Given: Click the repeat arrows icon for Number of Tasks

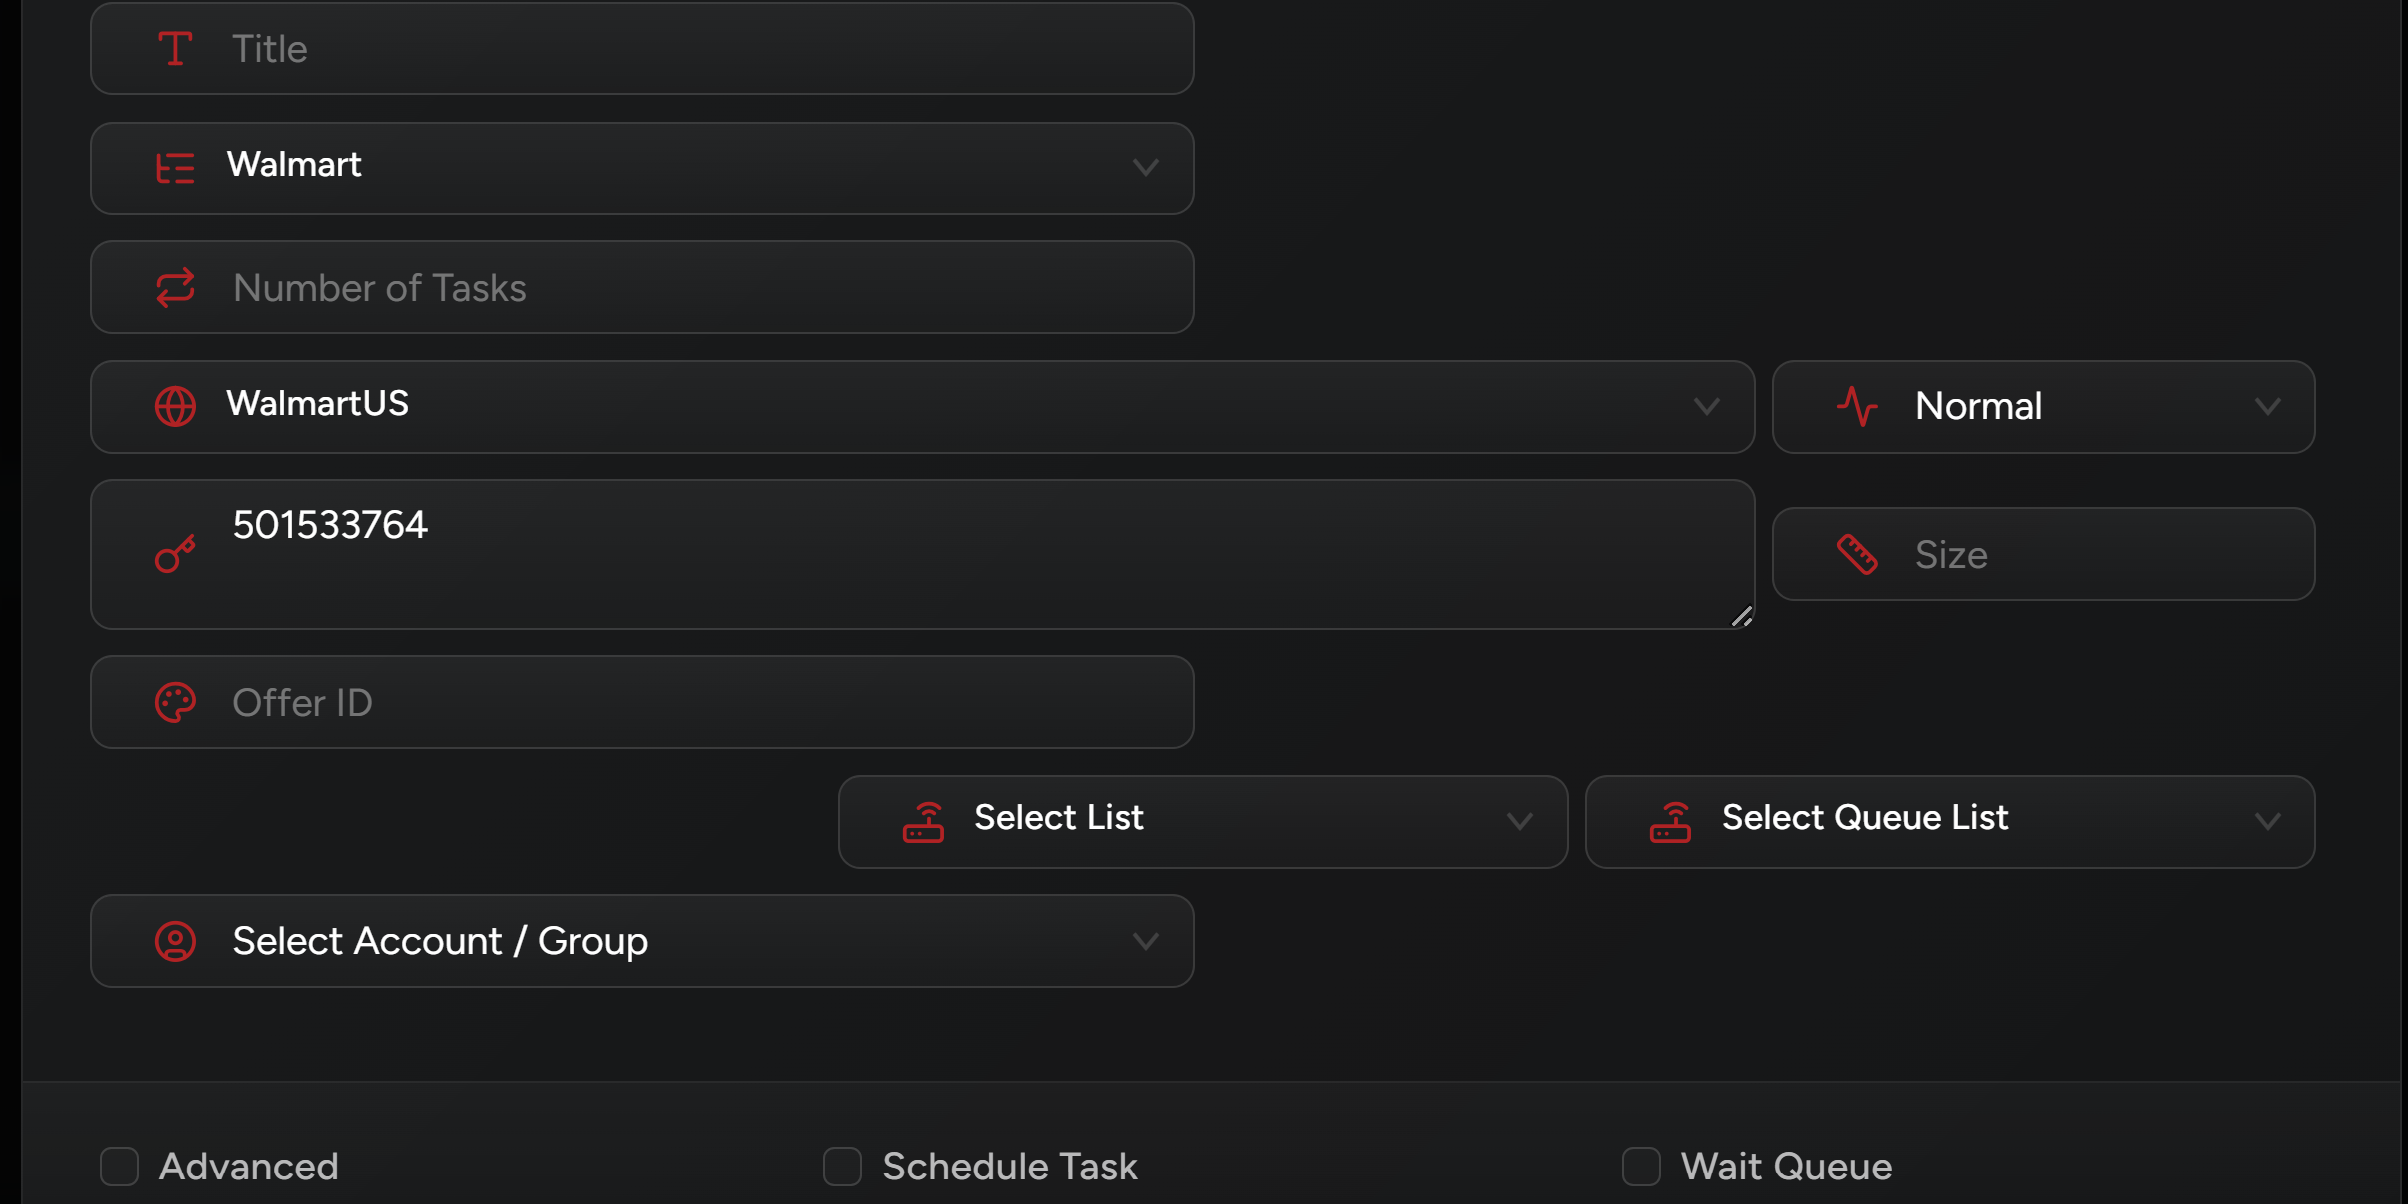Looking at the screenshot, I should [175, 288].
